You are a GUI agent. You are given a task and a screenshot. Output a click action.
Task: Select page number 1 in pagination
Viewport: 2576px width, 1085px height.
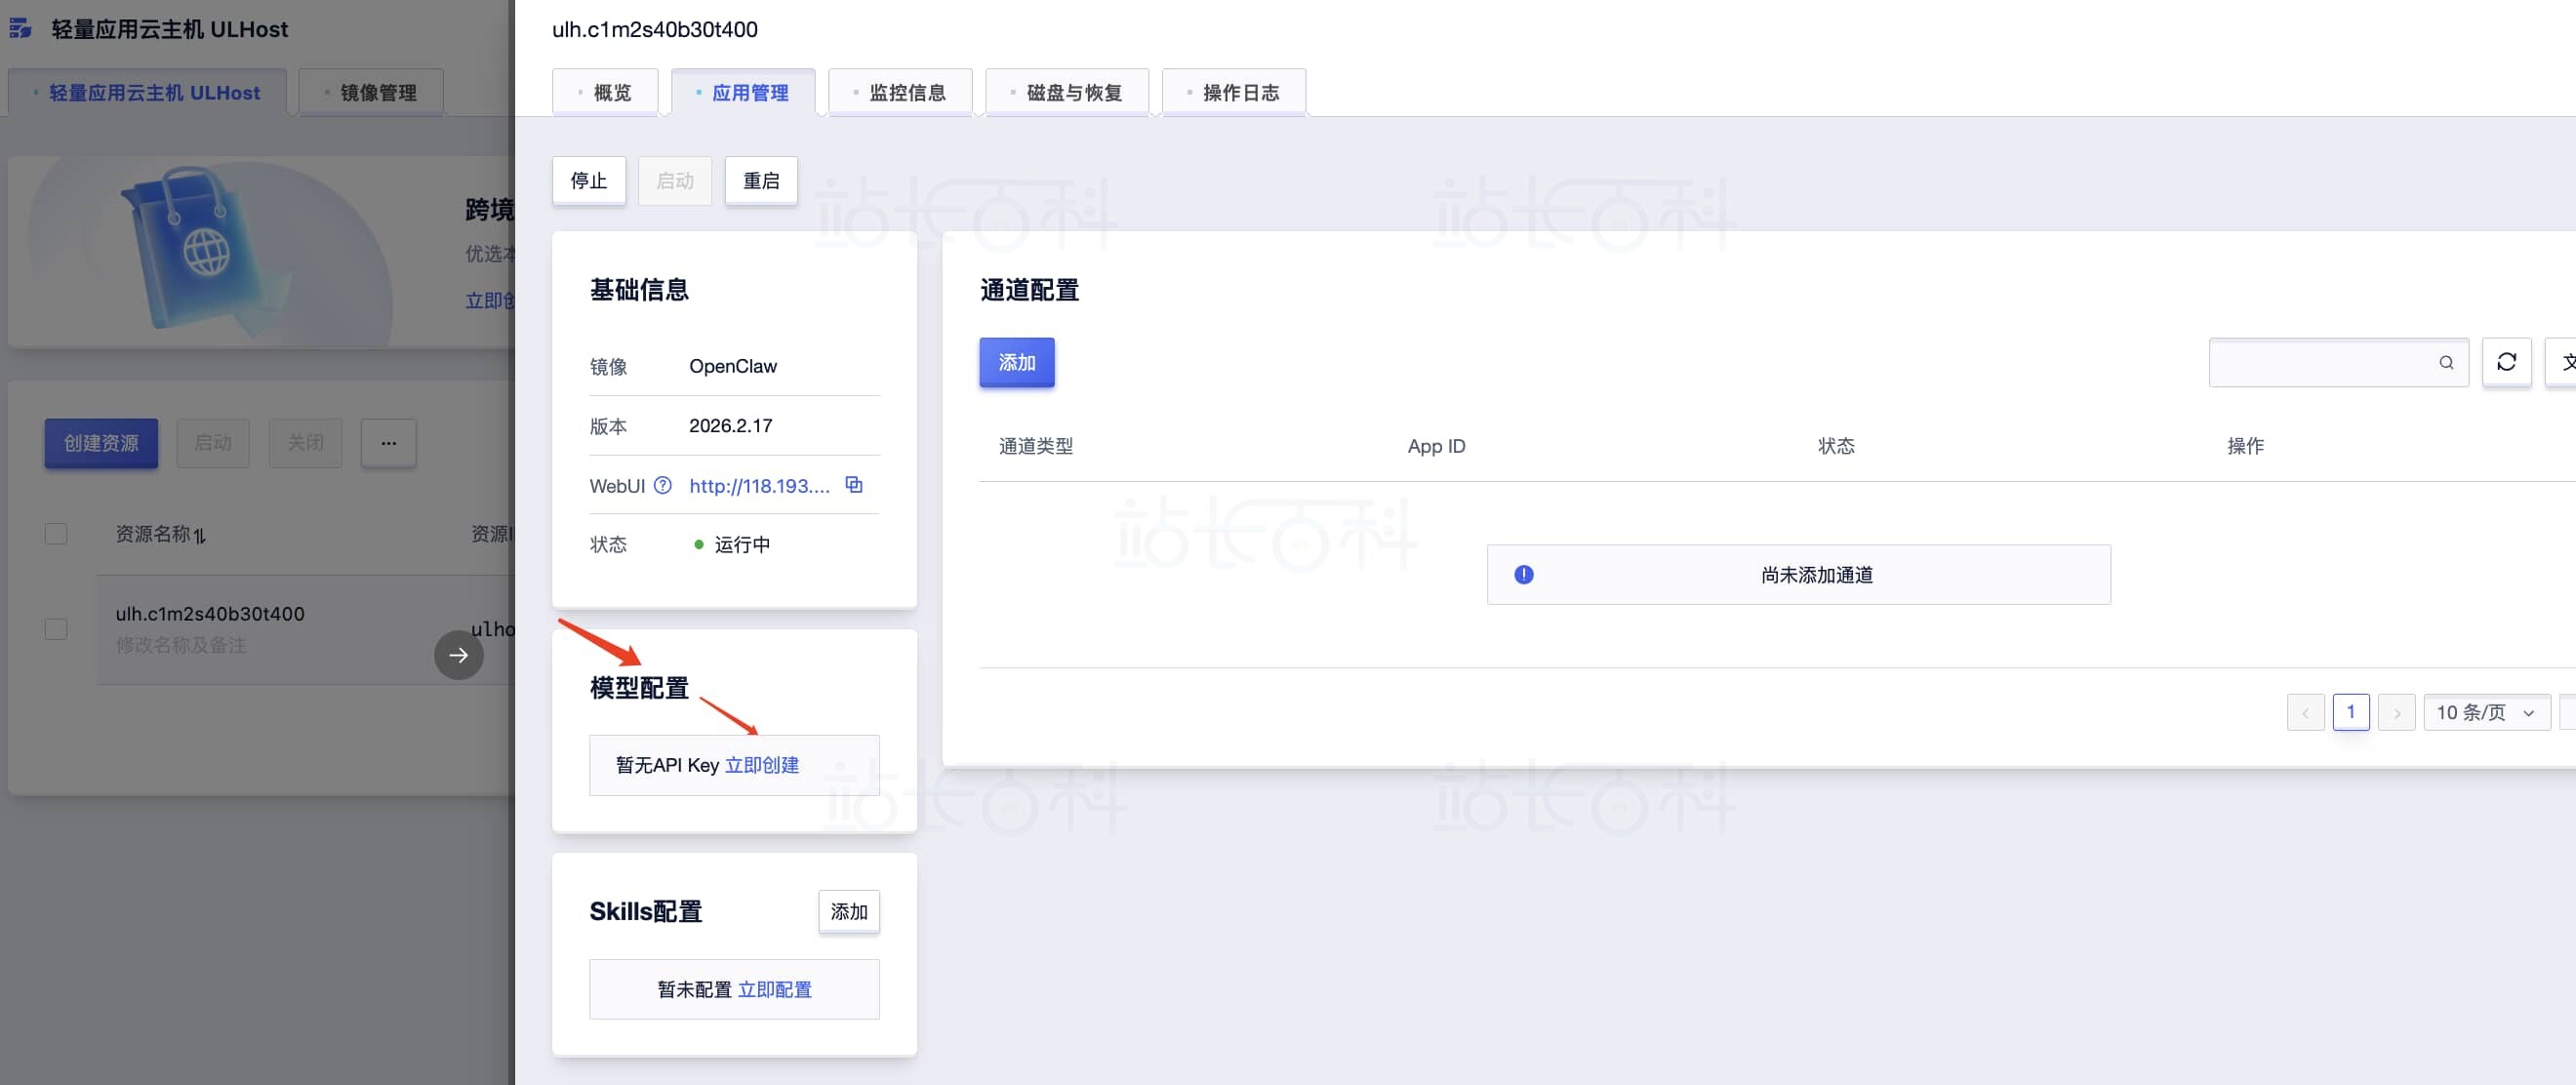pyautogui.click(x=2351, y=712)
